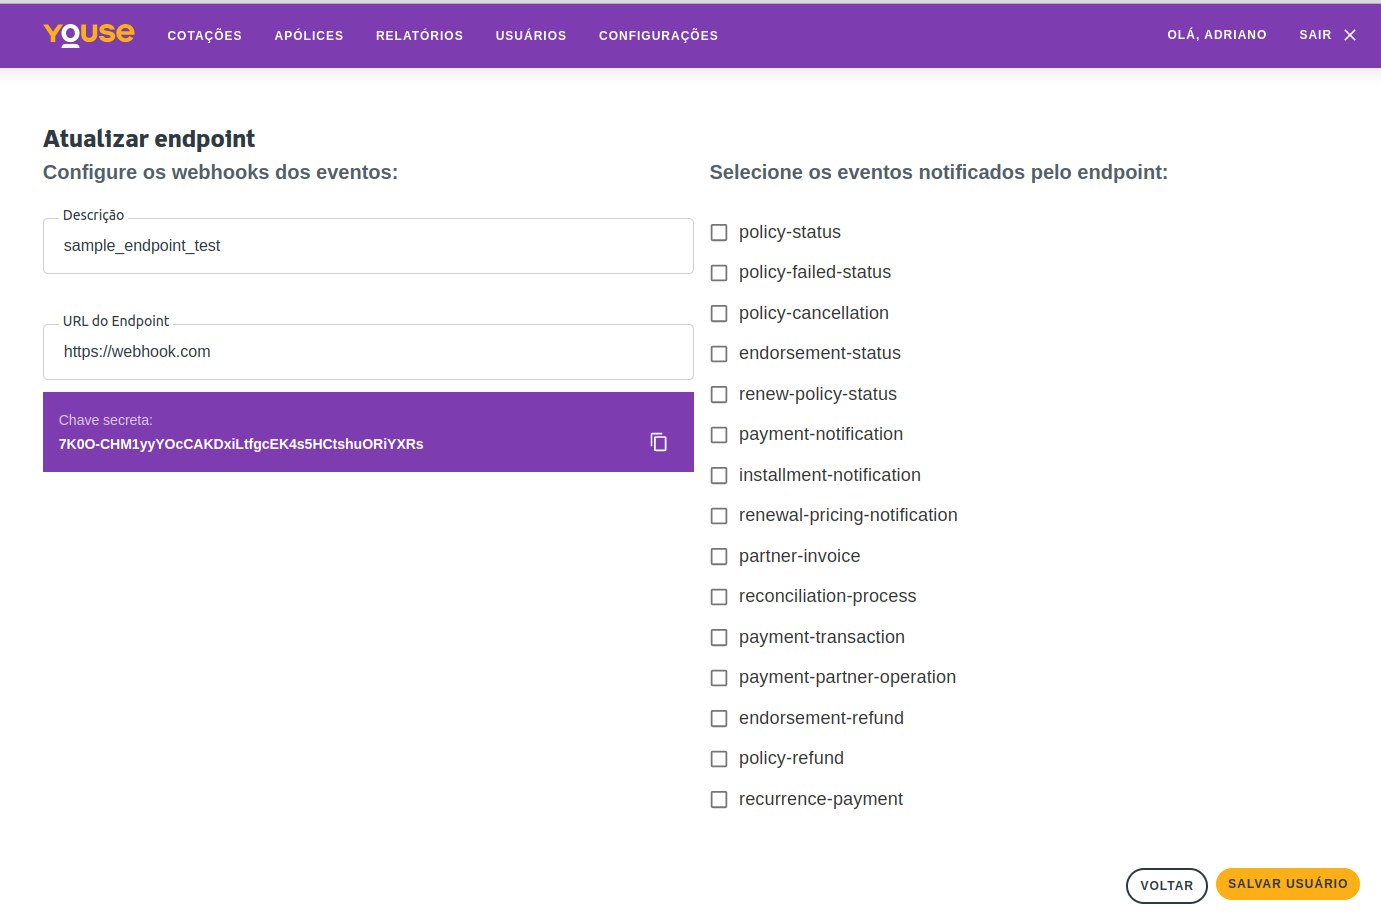
Task: Check installment-notification event box
Action: point(719,476)
